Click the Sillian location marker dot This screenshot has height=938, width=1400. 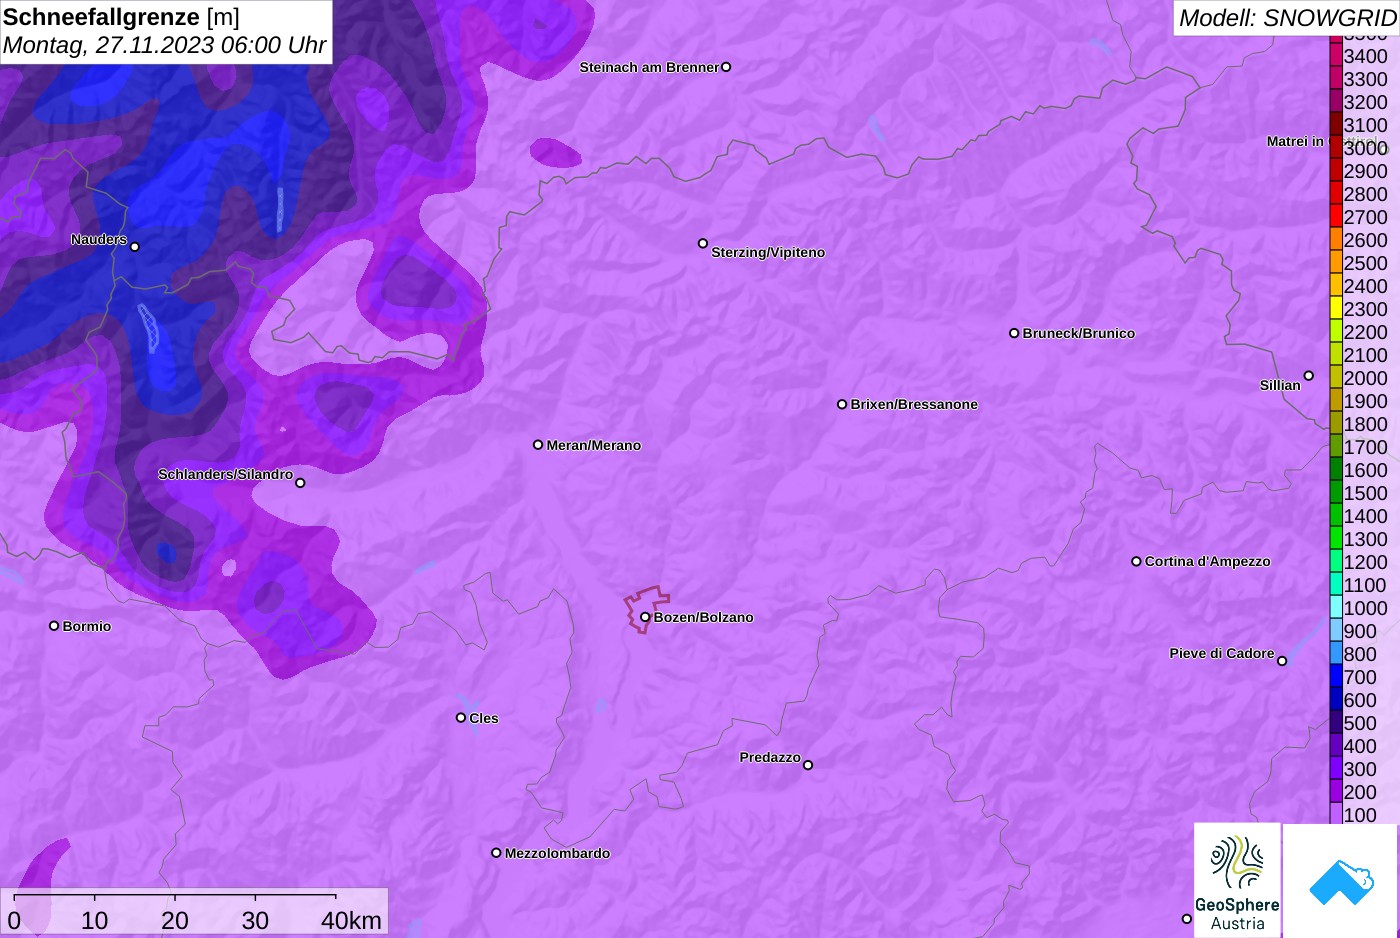[x=1308, y=376]
